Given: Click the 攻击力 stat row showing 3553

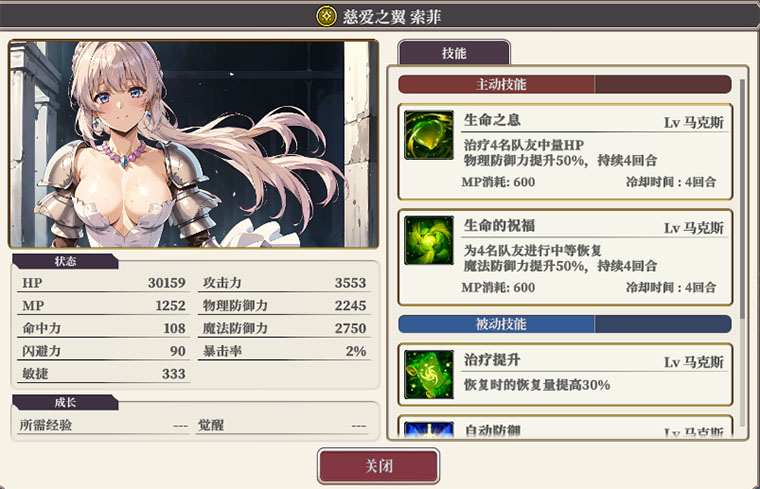Looking at the screenshot, I should (x=284, y=283).
